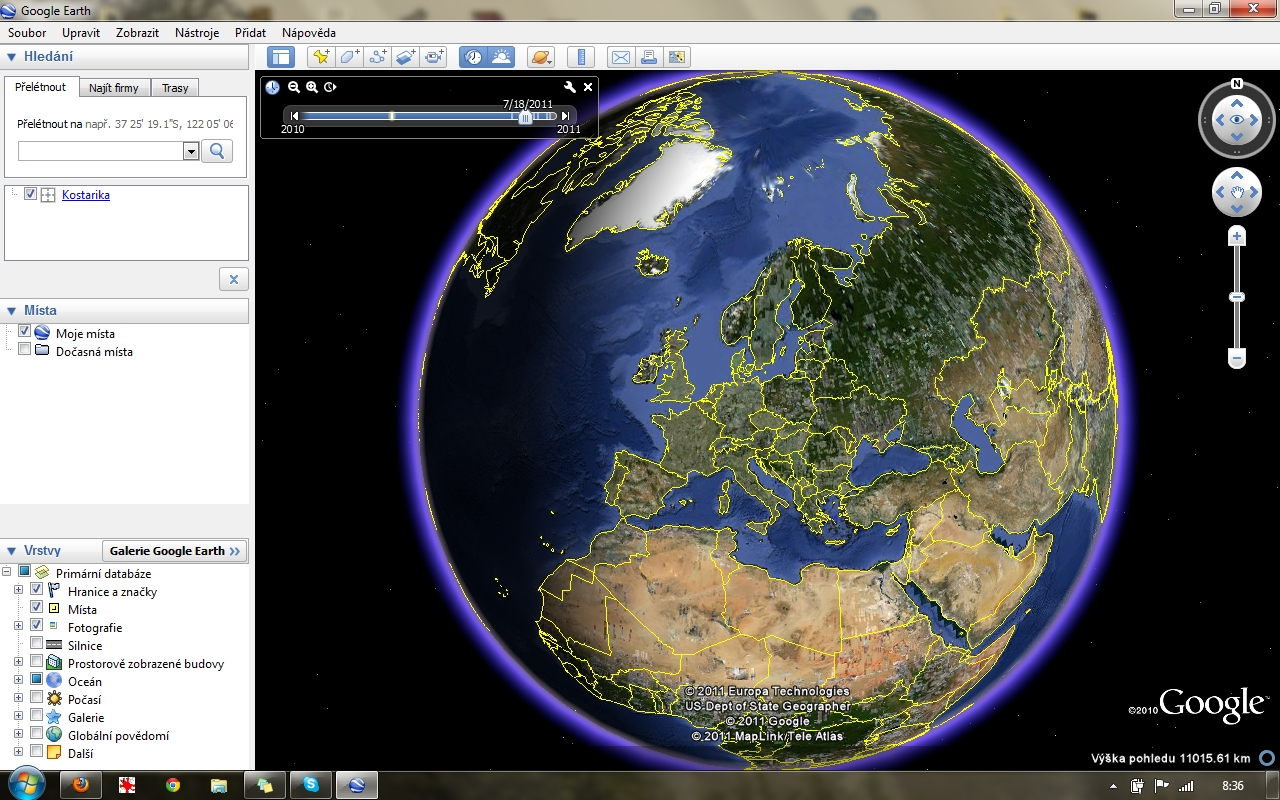Enable Prostorově zobrazené budovy layer
1280x800 pixels.
coord(37,662)
